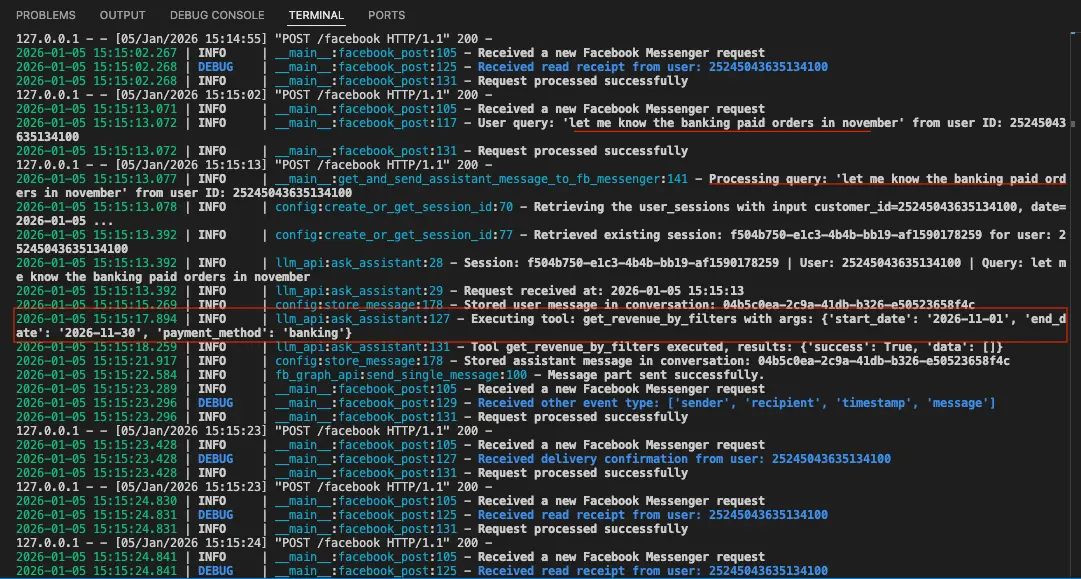Image resolution: width=1081 pixels, height=579 pixels.
Task: Click the first 127.0.0.1 POST request entry
Action: (x=160, y=39)
